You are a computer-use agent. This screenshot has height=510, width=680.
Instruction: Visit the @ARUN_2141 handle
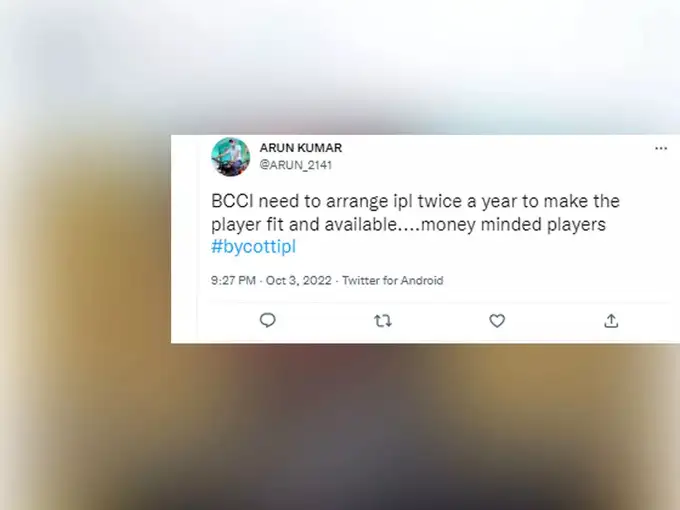click(296, 165)
